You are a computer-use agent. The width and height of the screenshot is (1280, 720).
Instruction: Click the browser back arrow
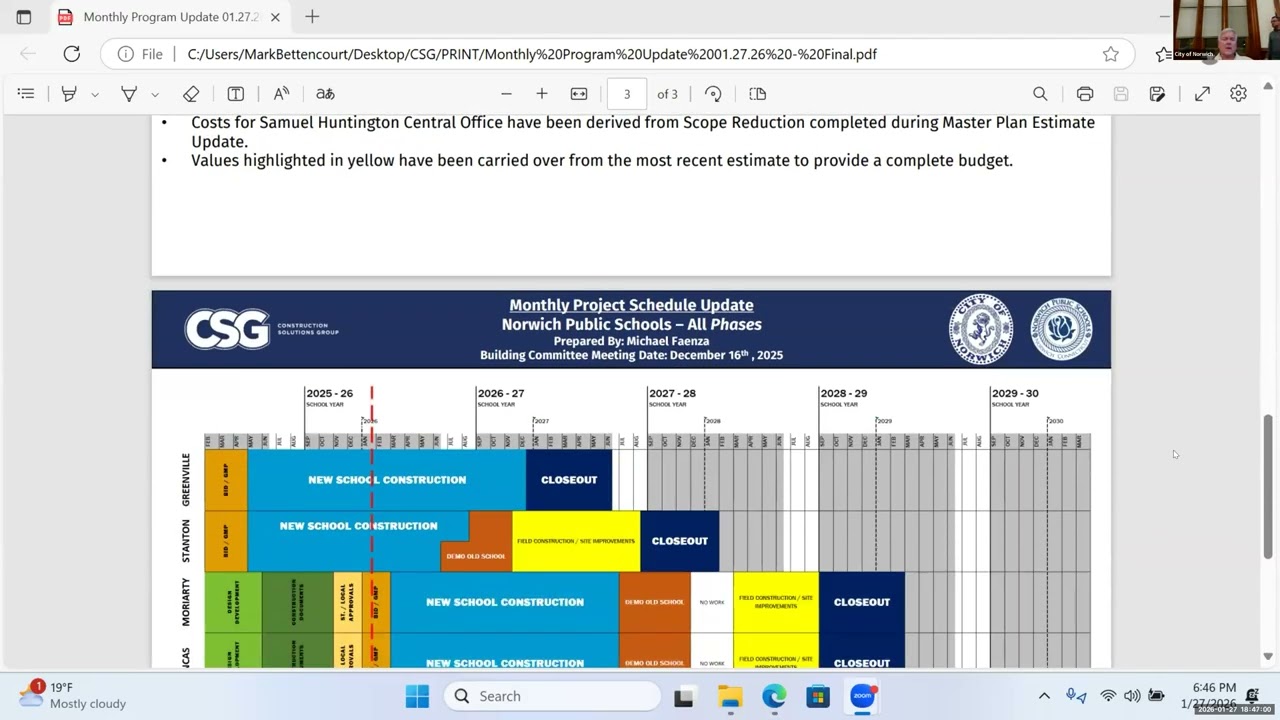coord(28,54)
